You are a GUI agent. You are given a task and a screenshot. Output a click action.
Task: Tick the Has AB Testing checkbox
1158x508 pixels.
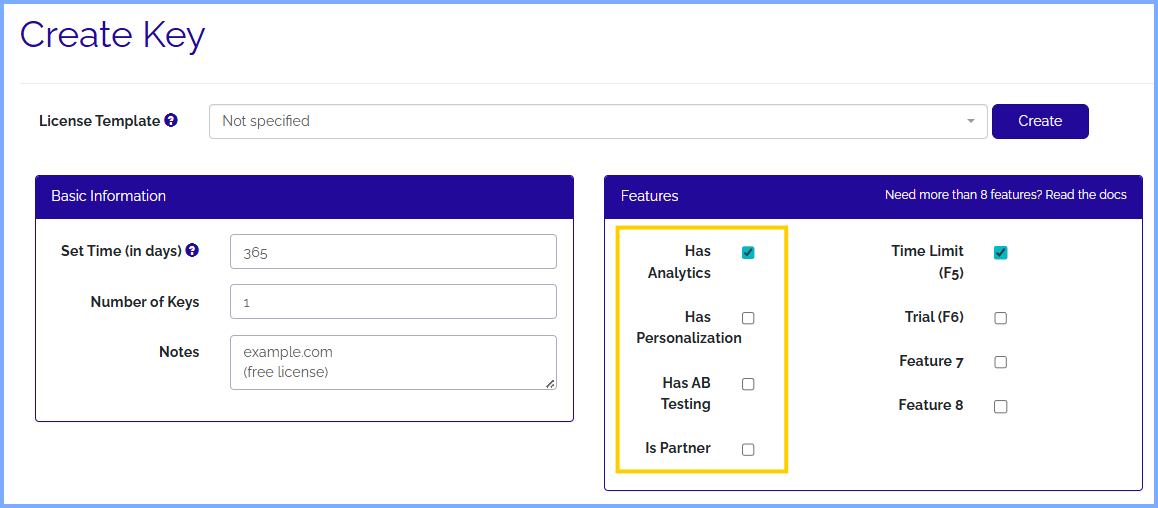(748, 384)
